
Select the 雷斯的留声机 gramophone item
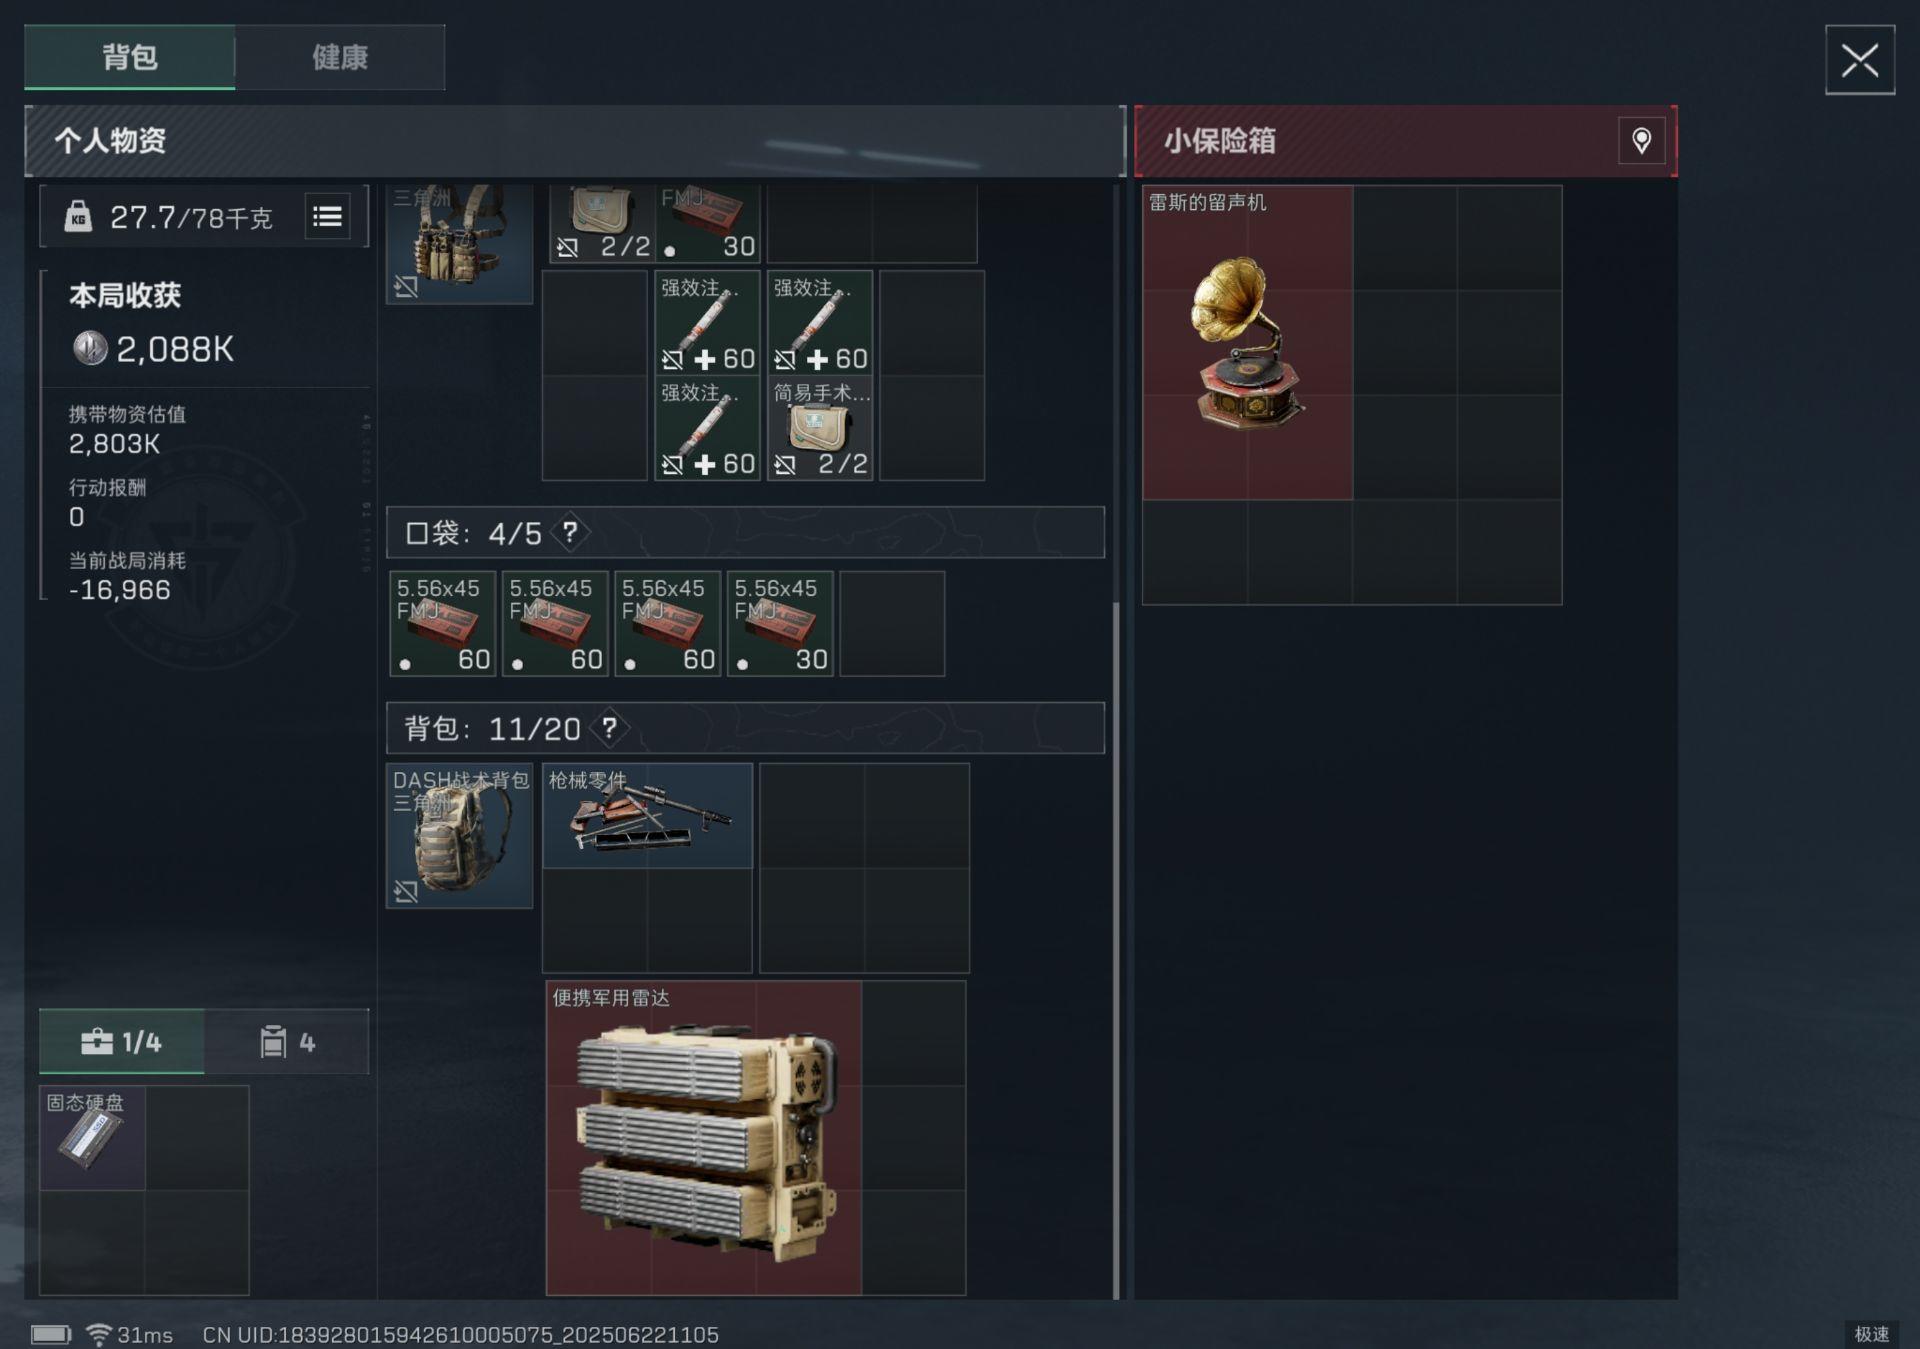pos(1247,342)
